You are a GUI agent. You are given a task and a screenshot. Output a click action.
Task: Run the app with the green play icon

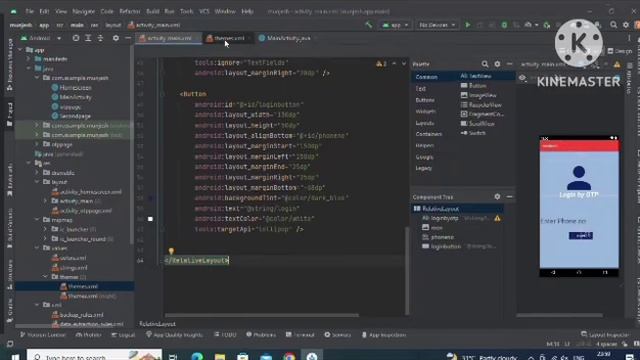pos(468,25)
